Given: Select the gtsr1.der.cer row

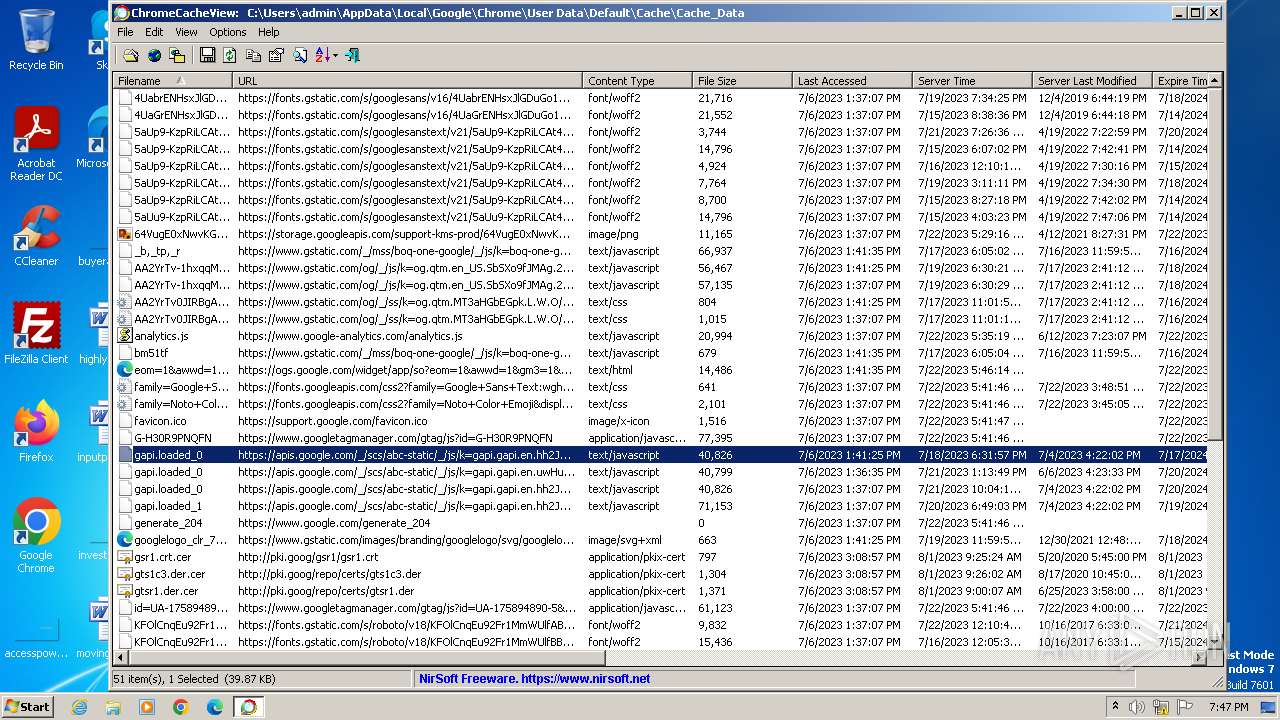Looking at the screenshot, I should point(661,591).
